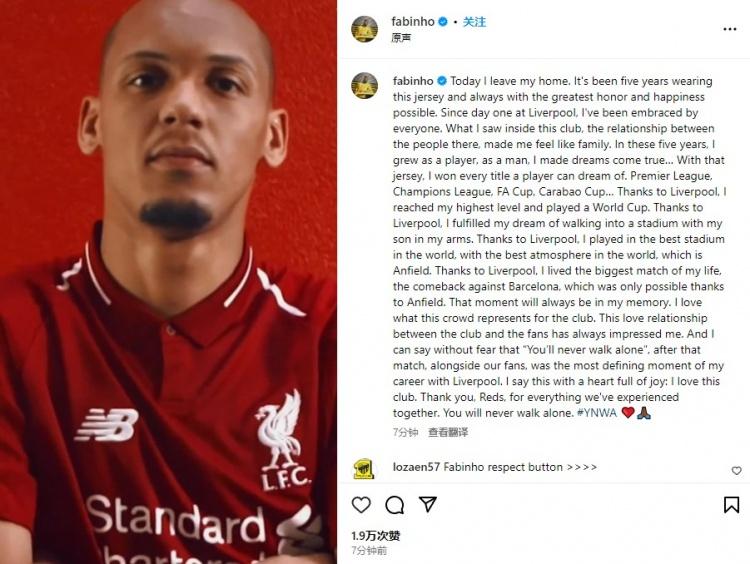This screenshot has width=750, height=564.
Task: Like the post with heart icon
Action: (361, 505)
